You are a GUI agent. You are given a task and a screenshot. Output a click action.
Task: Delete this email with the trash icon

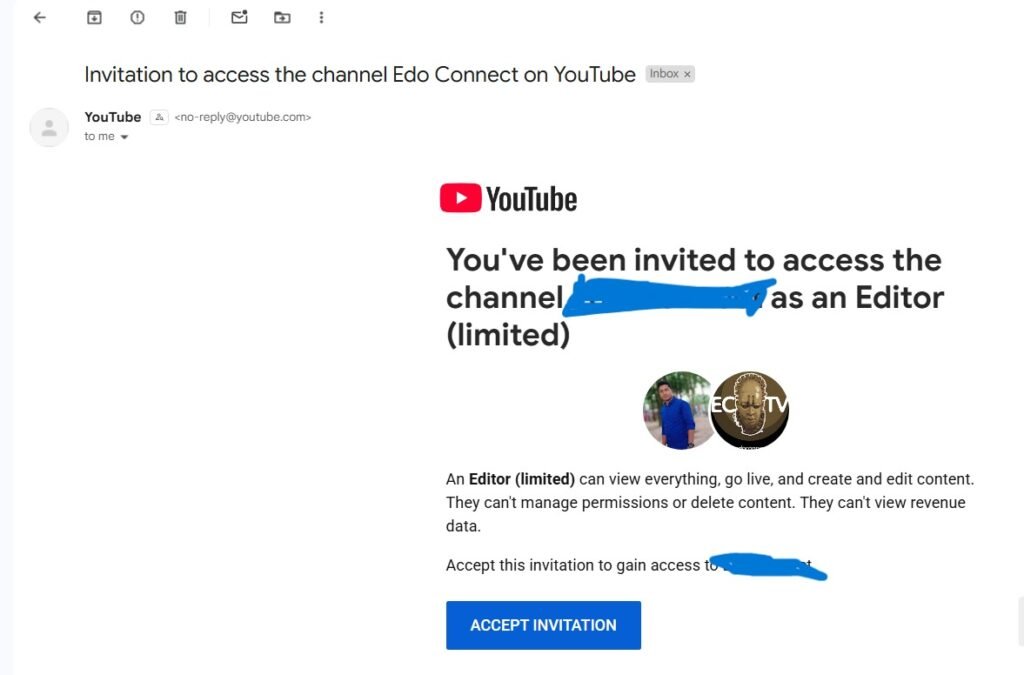180,17
